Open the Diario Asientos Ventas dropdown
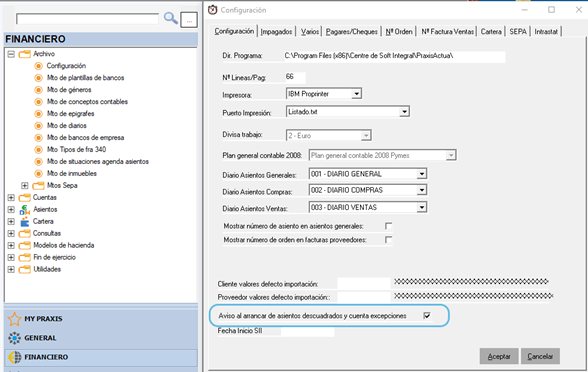Viewport: 588px width, 372px height. tap(422, 207)
